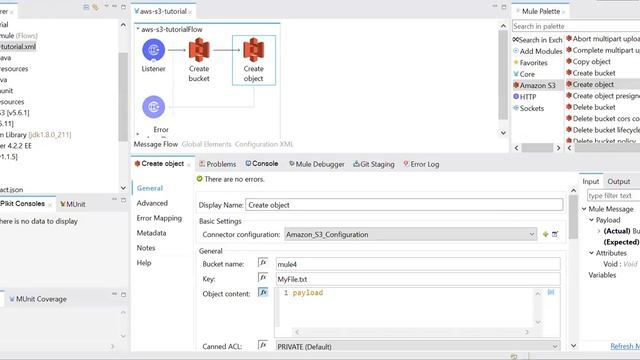This screenshot has width=640, height=360.
Task: Open Metadata section in properties
Action: tap(151, 233)
